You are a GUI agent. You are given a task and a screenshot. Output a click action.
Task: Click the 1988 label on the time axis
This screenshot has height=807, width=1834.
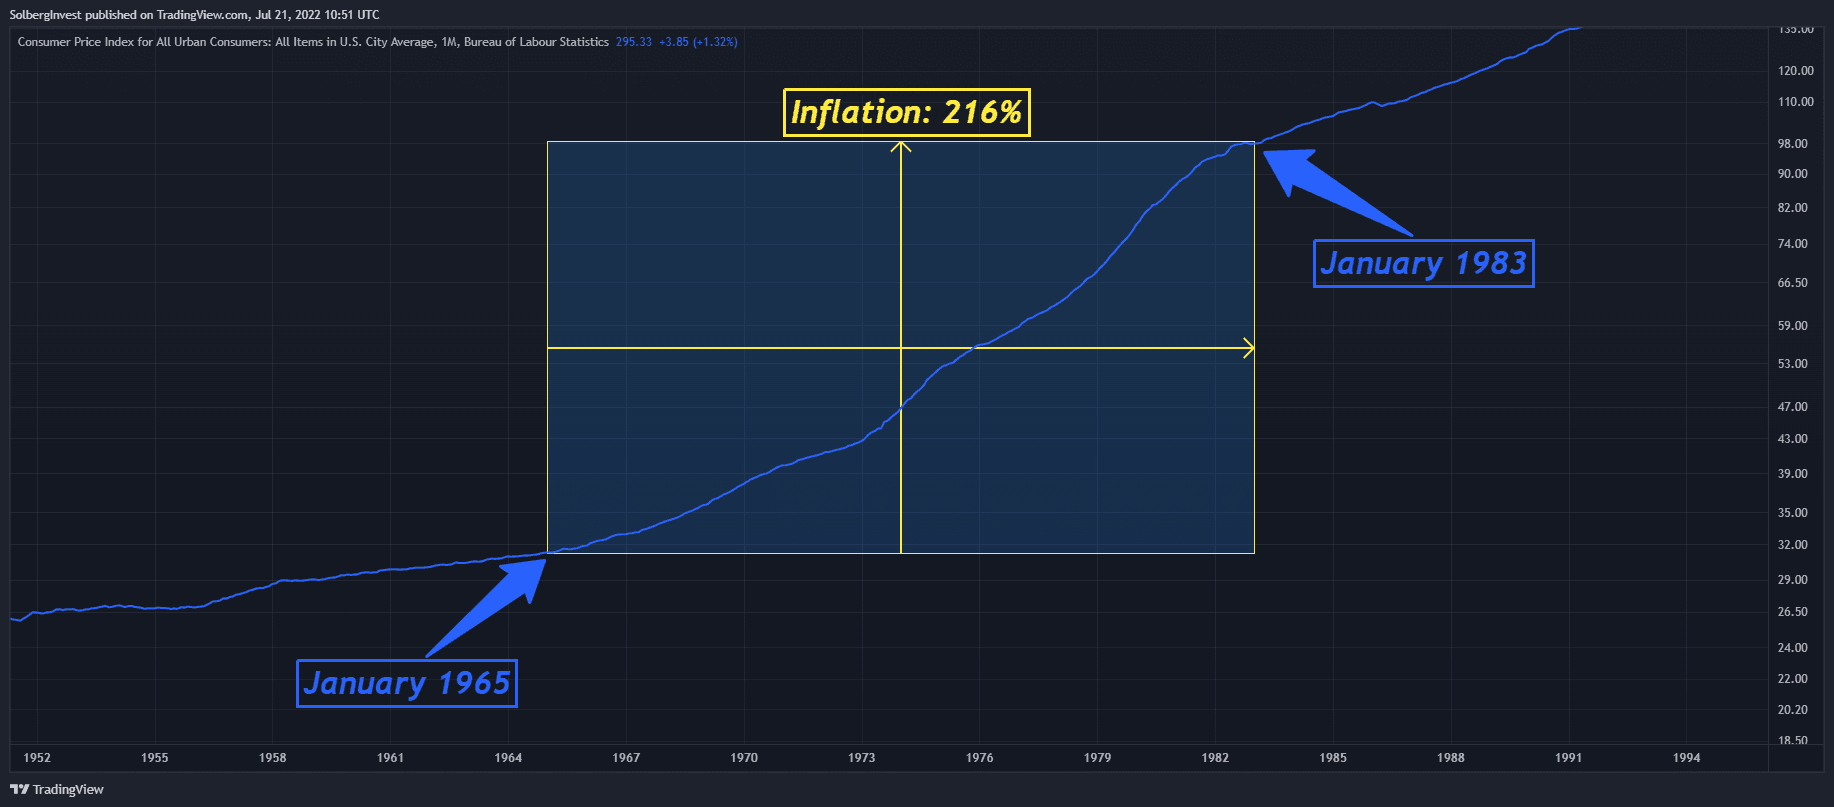click(x=1451, y=758)
